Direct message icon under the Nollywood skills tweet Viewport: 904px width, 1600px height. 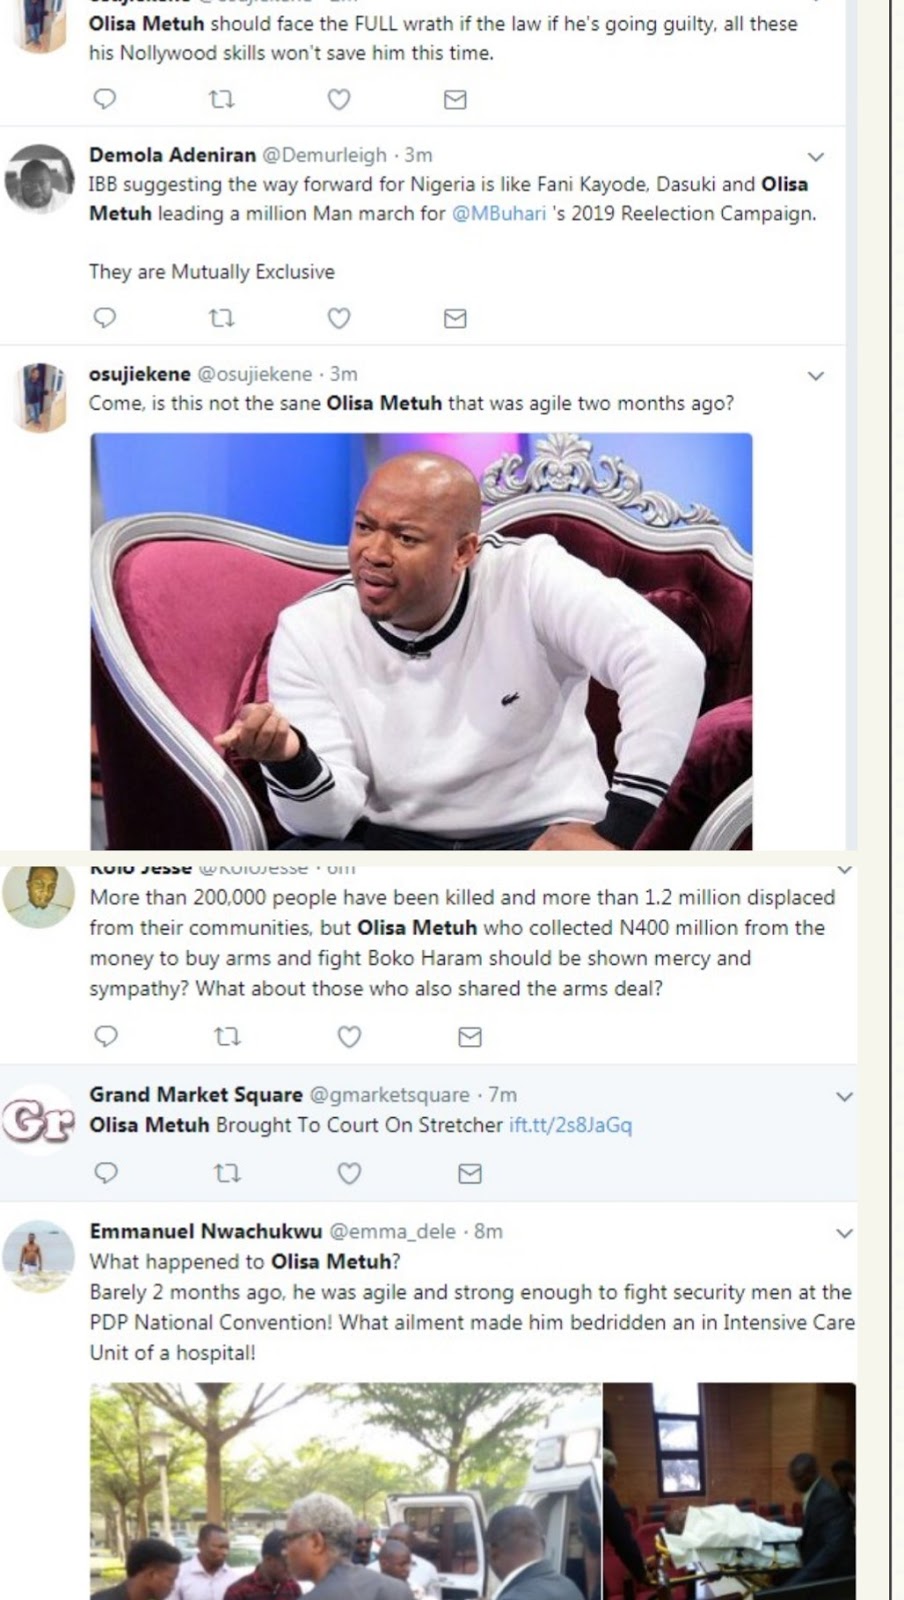(x=455, y=99)
